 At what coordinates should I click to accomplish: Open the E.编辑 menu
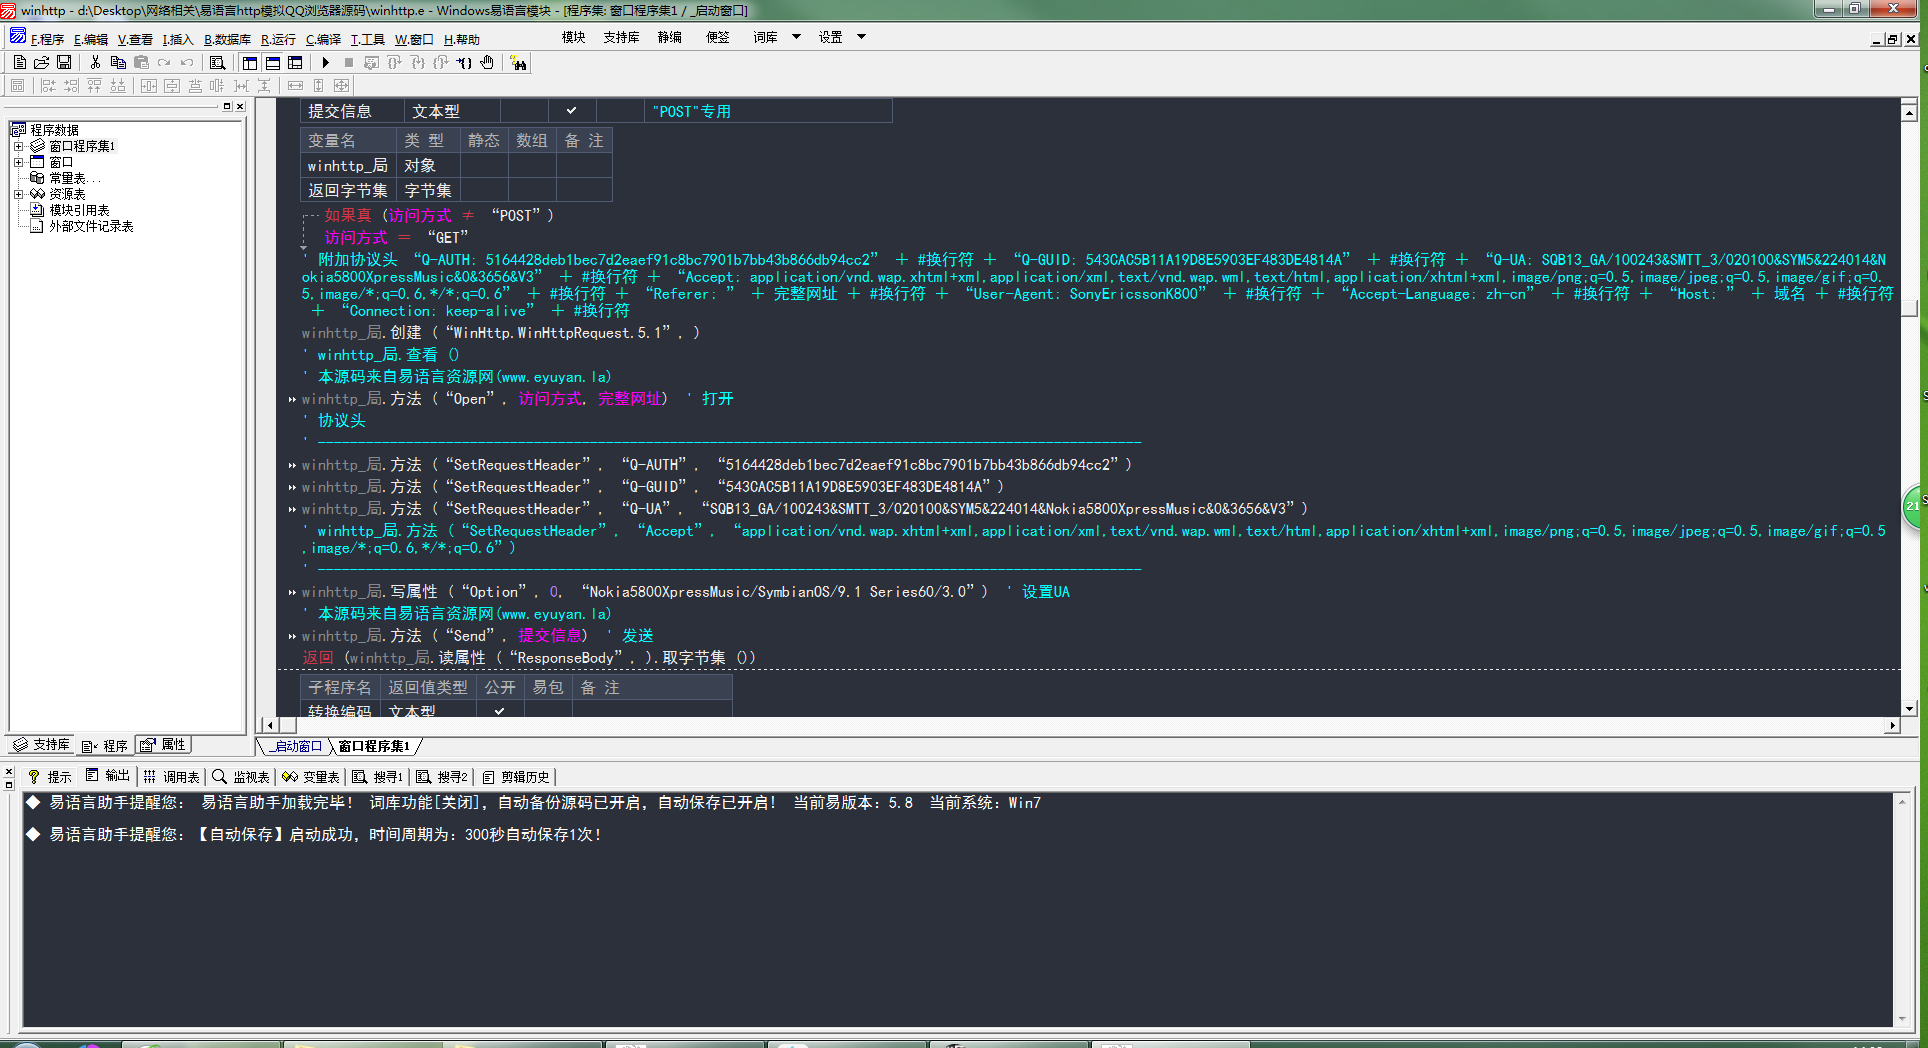pos(91,40)
